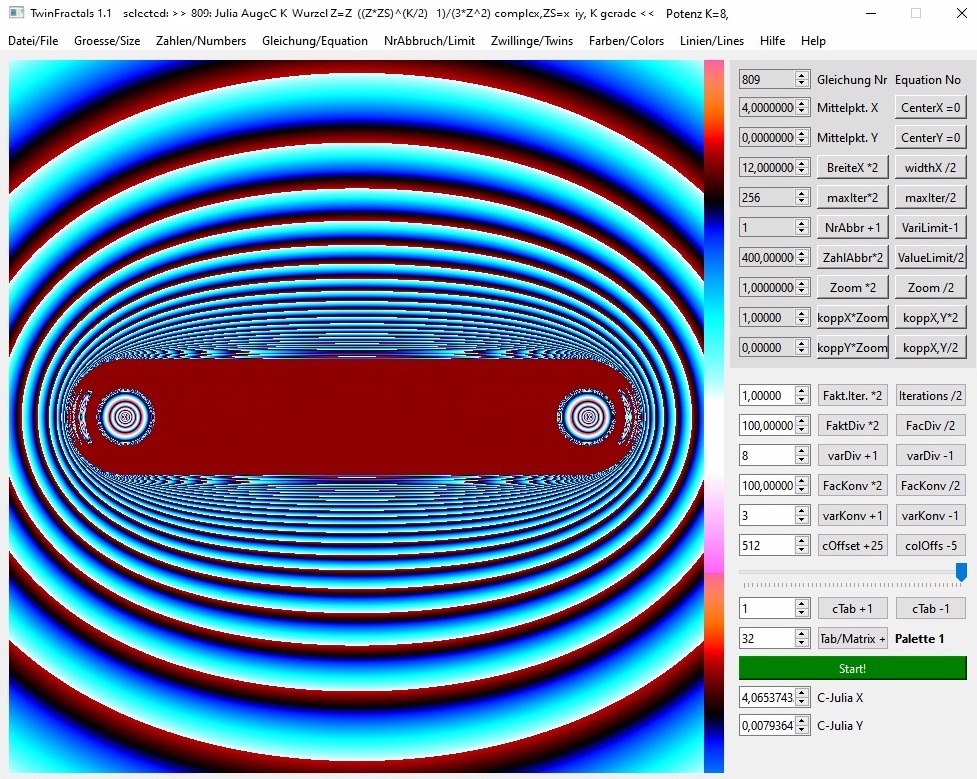The image size is (977, 779).
Task: Focus the Equation No field showing 809
Action: pyautogui.click(x=774, y=79)
